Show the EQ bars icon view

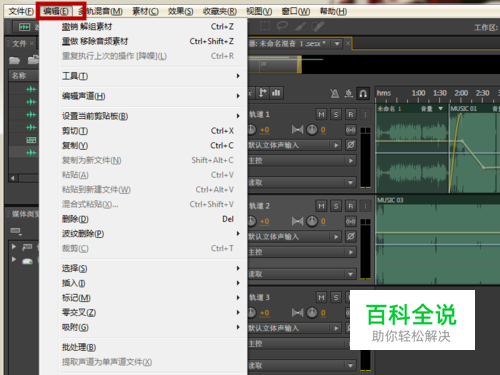pos(276,93)
